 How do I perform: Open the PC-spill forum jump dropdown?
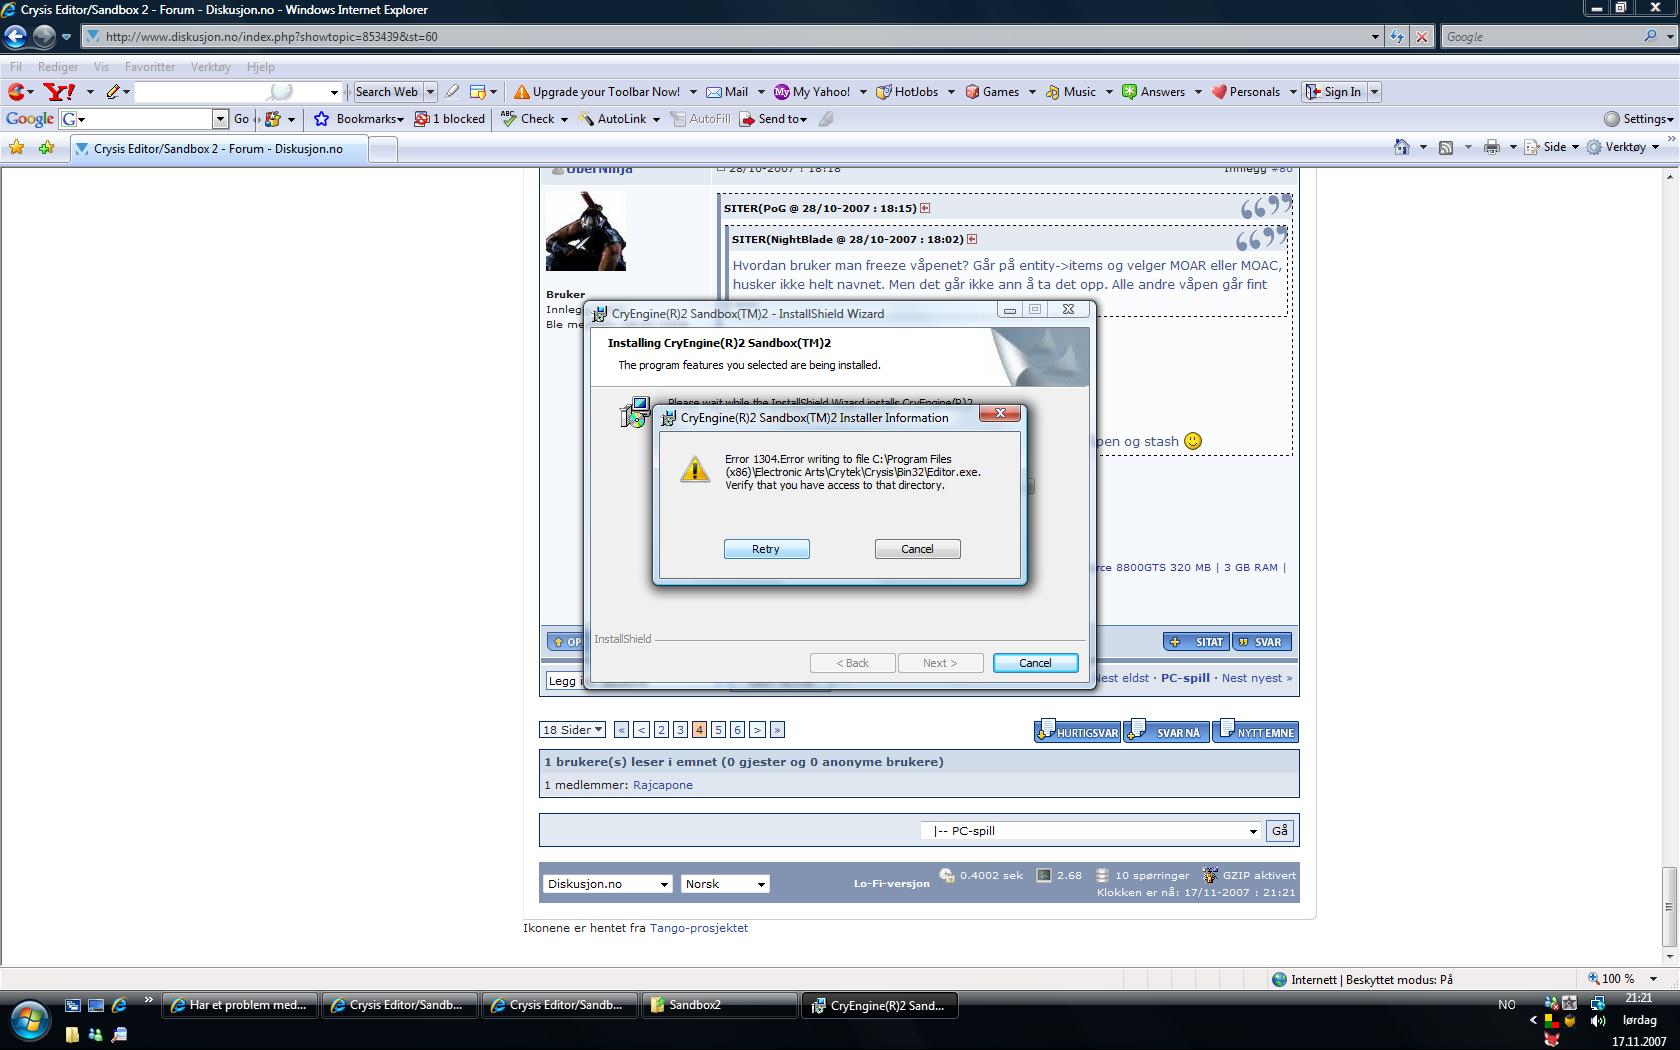[x=1091, y=831]
